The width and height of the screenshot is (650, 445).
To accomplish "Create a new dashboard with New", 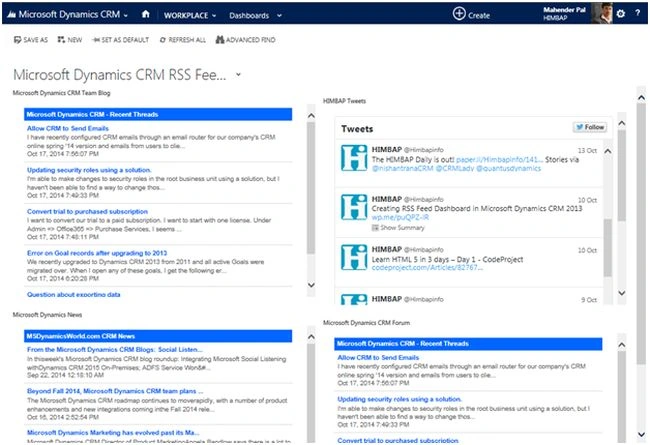I will [x=69, y=40].
